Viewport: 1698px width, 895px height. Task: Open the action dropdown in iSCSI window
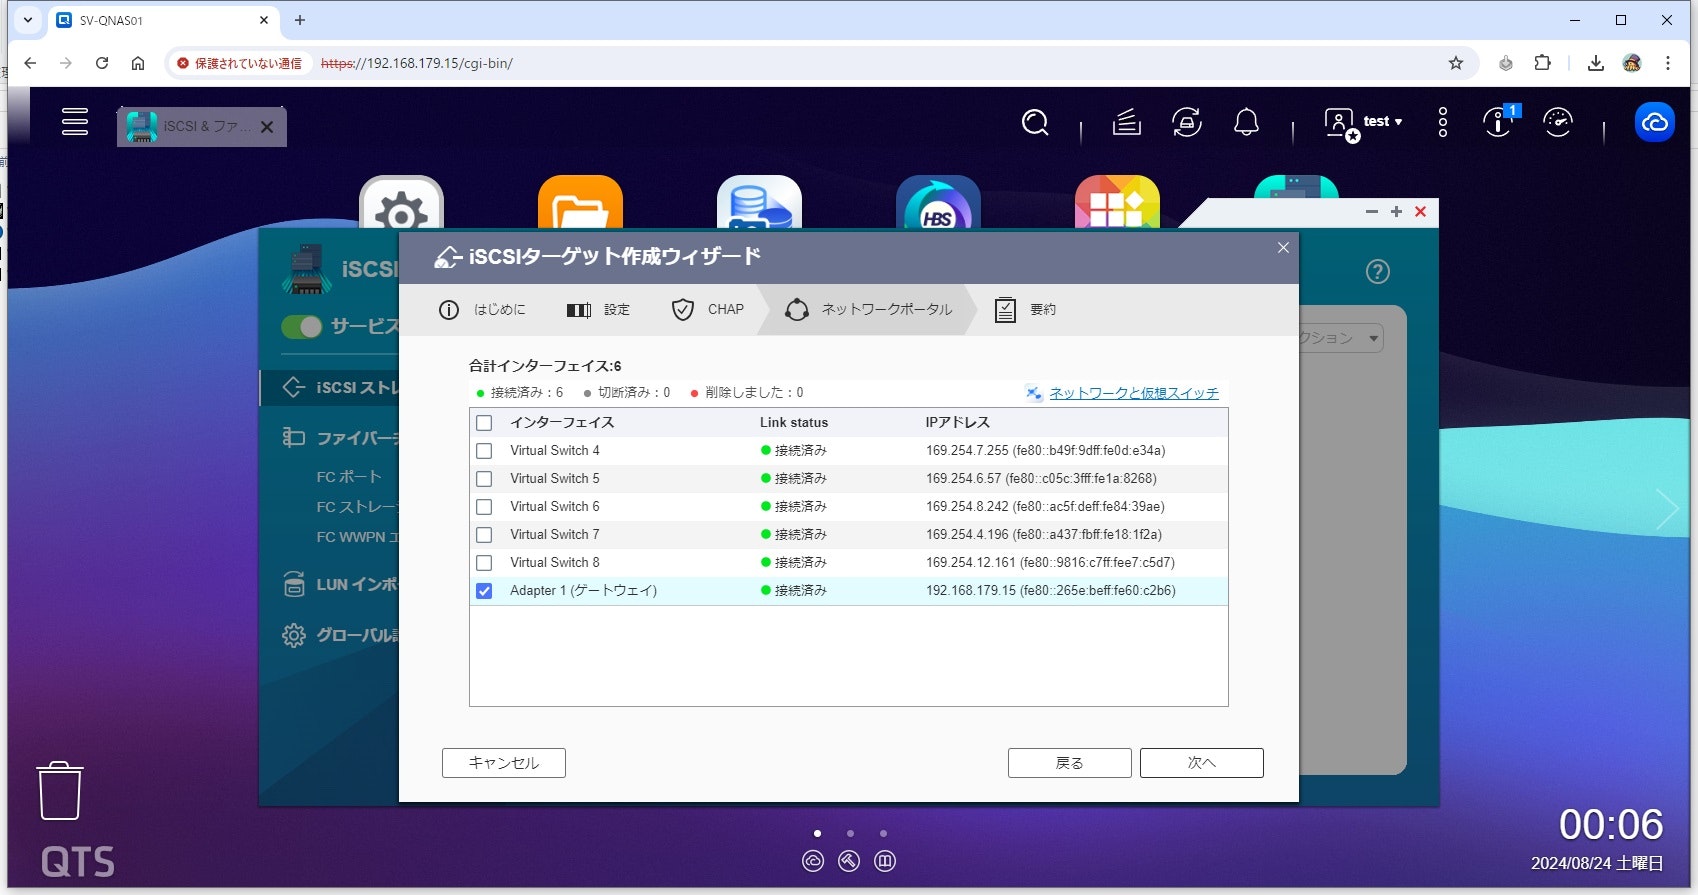(x=1341, y=338)
